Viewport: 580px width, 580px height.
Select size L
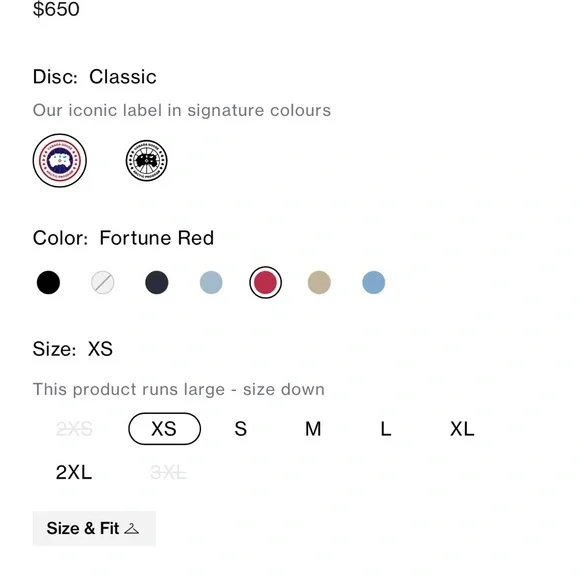[386, 429]
